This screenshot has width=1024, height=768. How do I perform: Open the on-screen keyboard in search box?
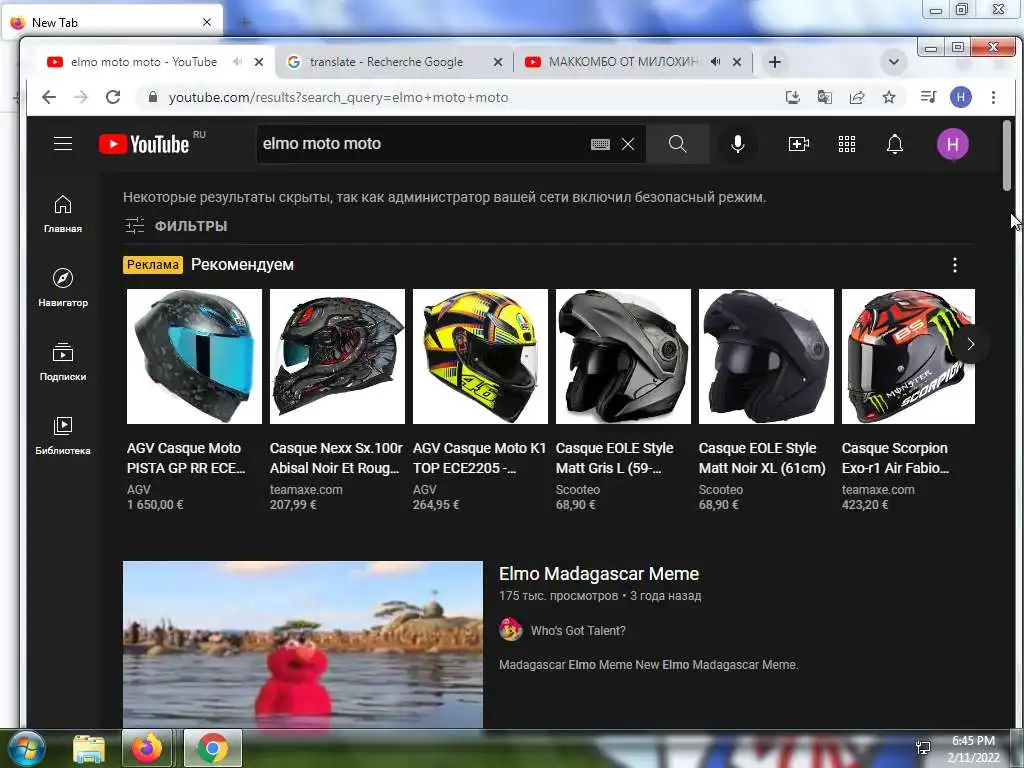pos(600,144)
